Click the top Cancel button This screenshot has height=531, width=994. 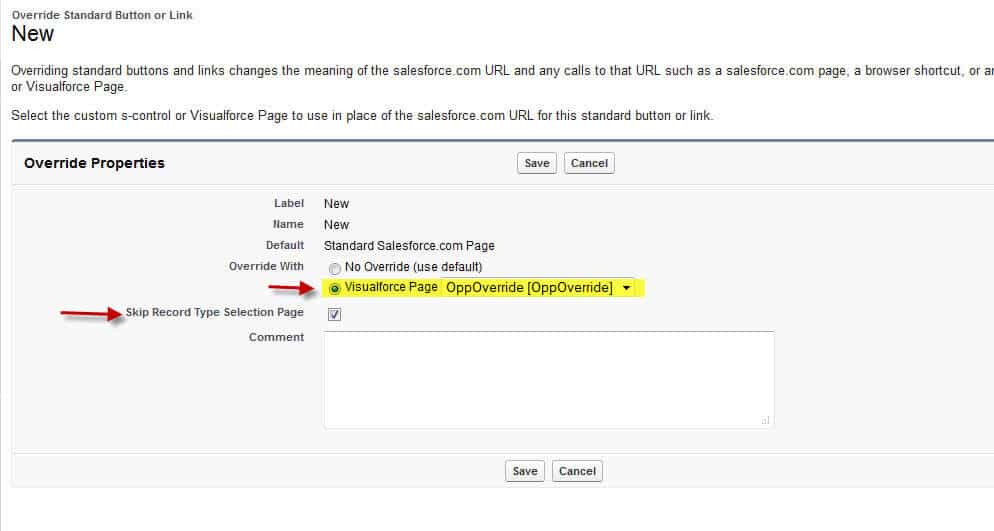pos(589,163)
